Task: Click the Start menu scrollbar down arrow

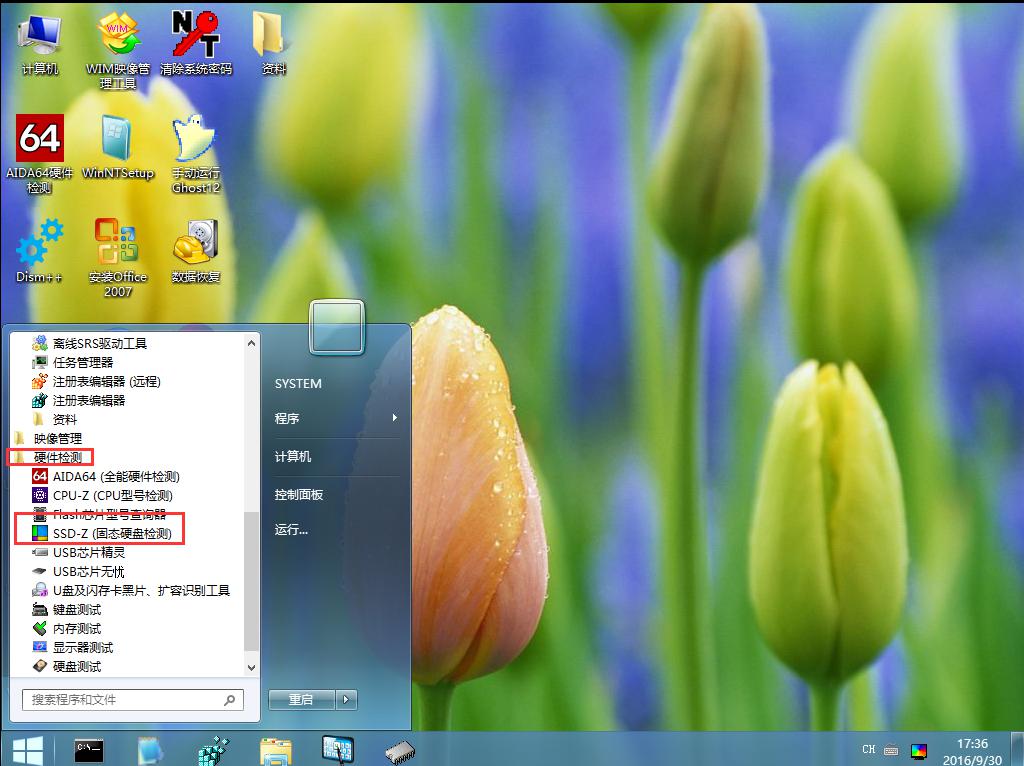Action: [251, 667]
